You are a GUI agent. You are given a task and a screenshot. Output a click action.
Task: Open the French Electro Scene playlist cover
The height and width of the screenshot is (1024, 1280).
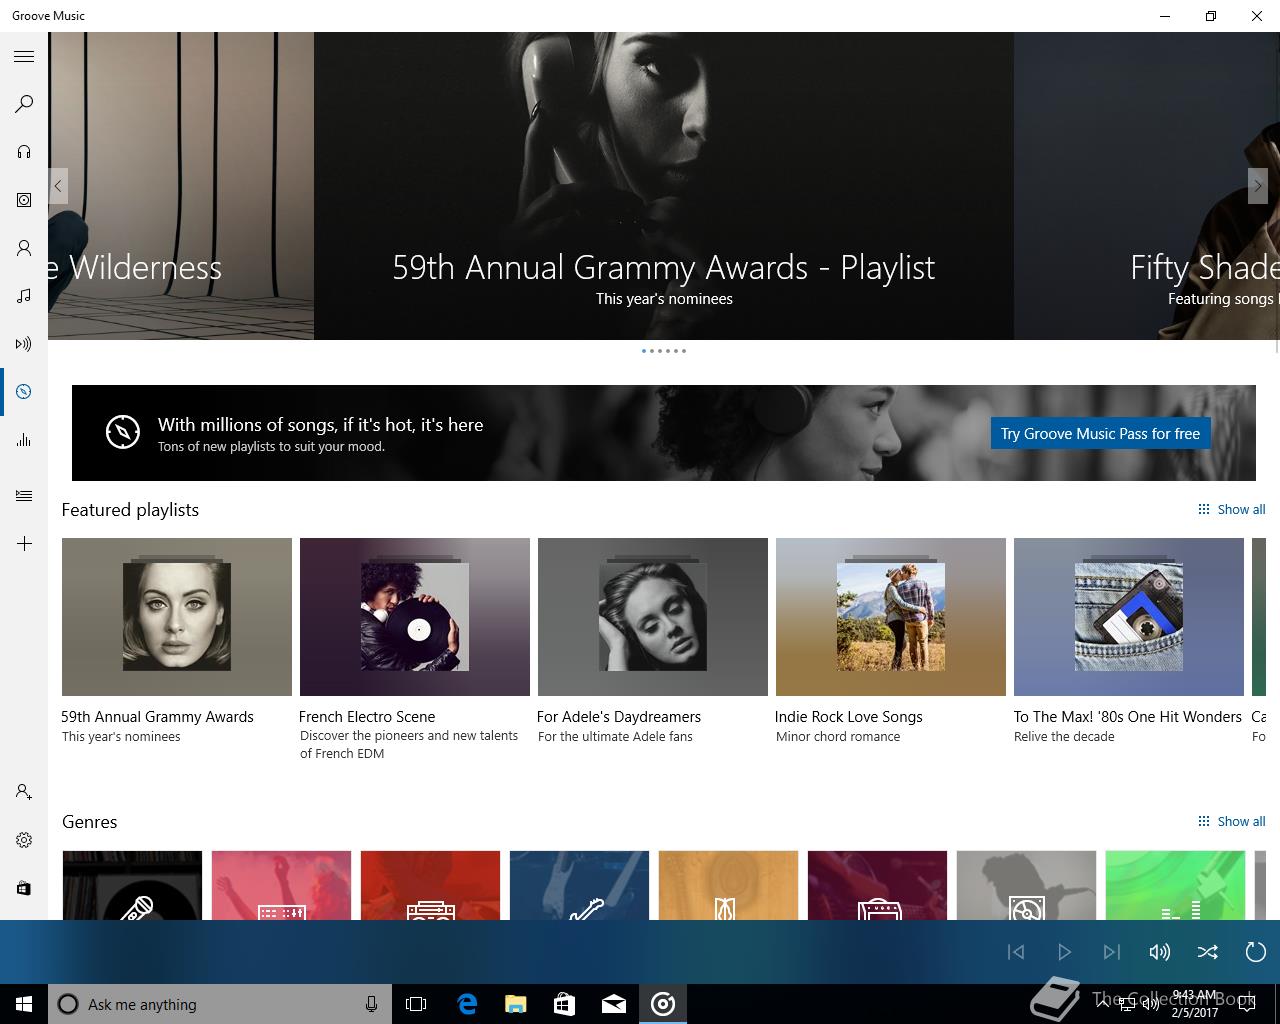coord(415,617)
